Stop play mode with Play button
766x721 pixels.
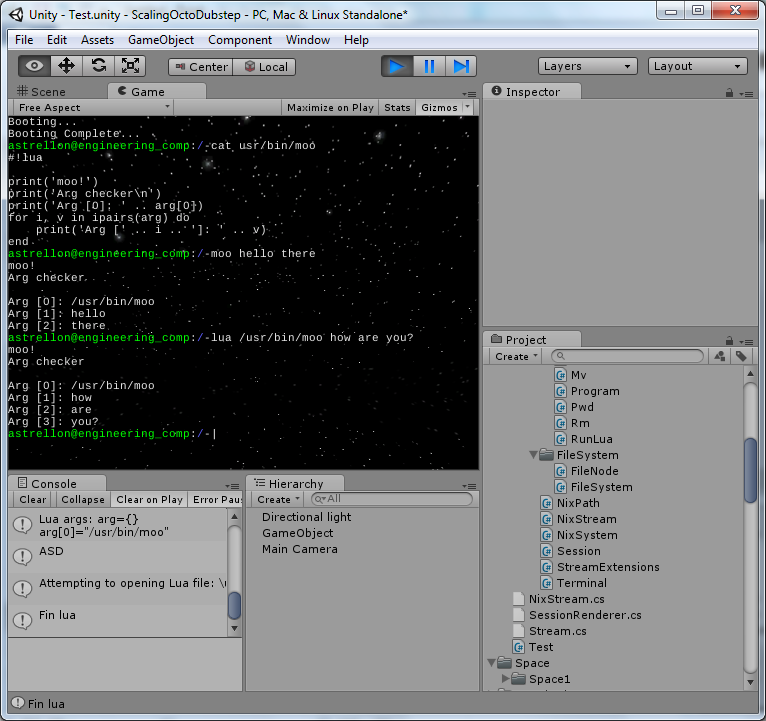(397, 66)
